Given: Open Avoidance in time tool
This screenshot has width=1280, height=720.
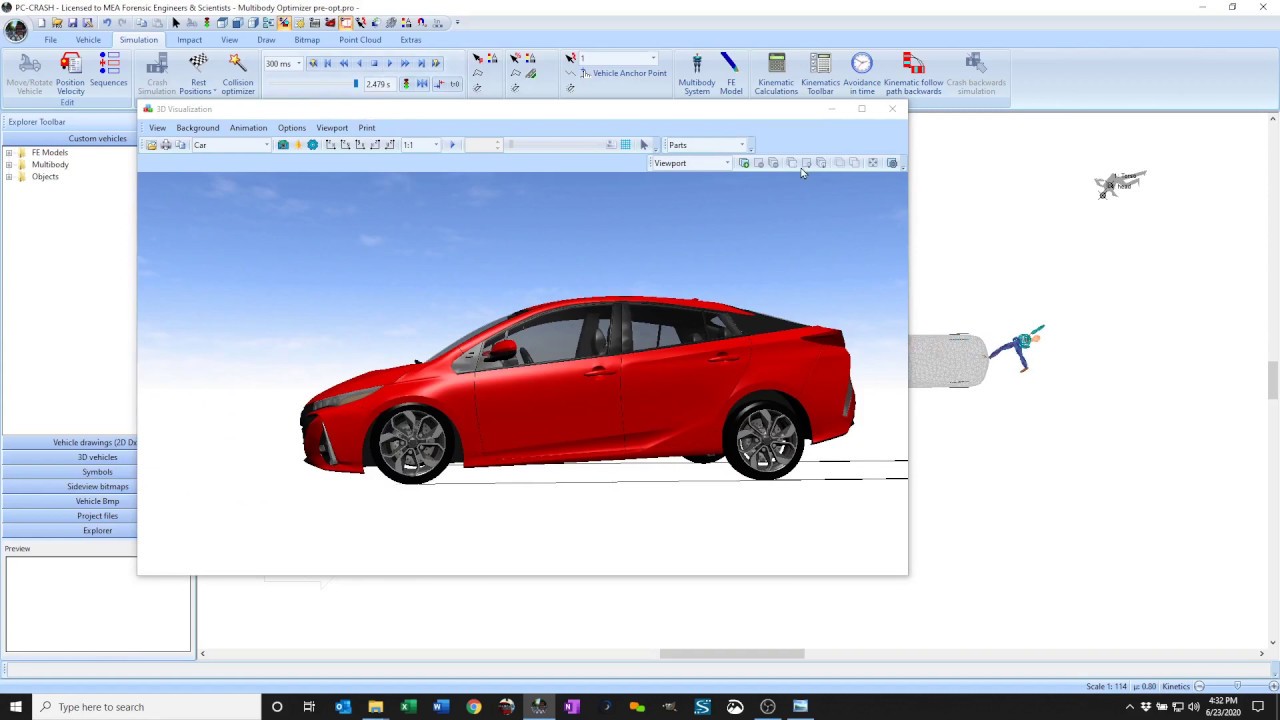Looking at the screenshot, I should pos(862,74).
